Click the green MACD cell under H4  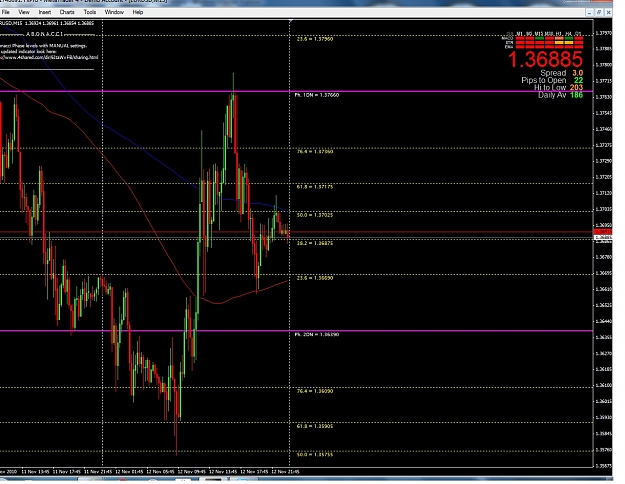pos(569,38)
